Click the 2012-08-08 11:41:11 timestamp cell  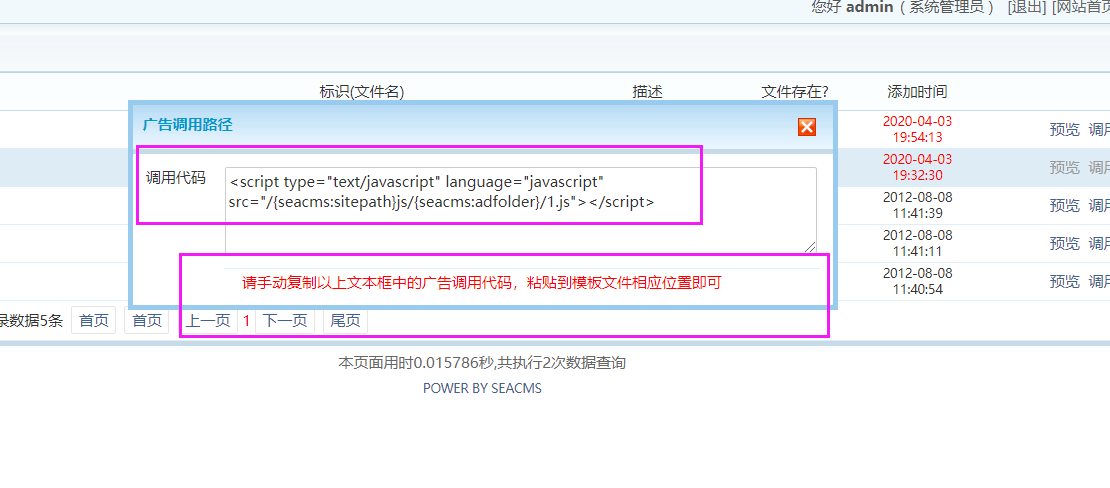[x=917, y=243]
